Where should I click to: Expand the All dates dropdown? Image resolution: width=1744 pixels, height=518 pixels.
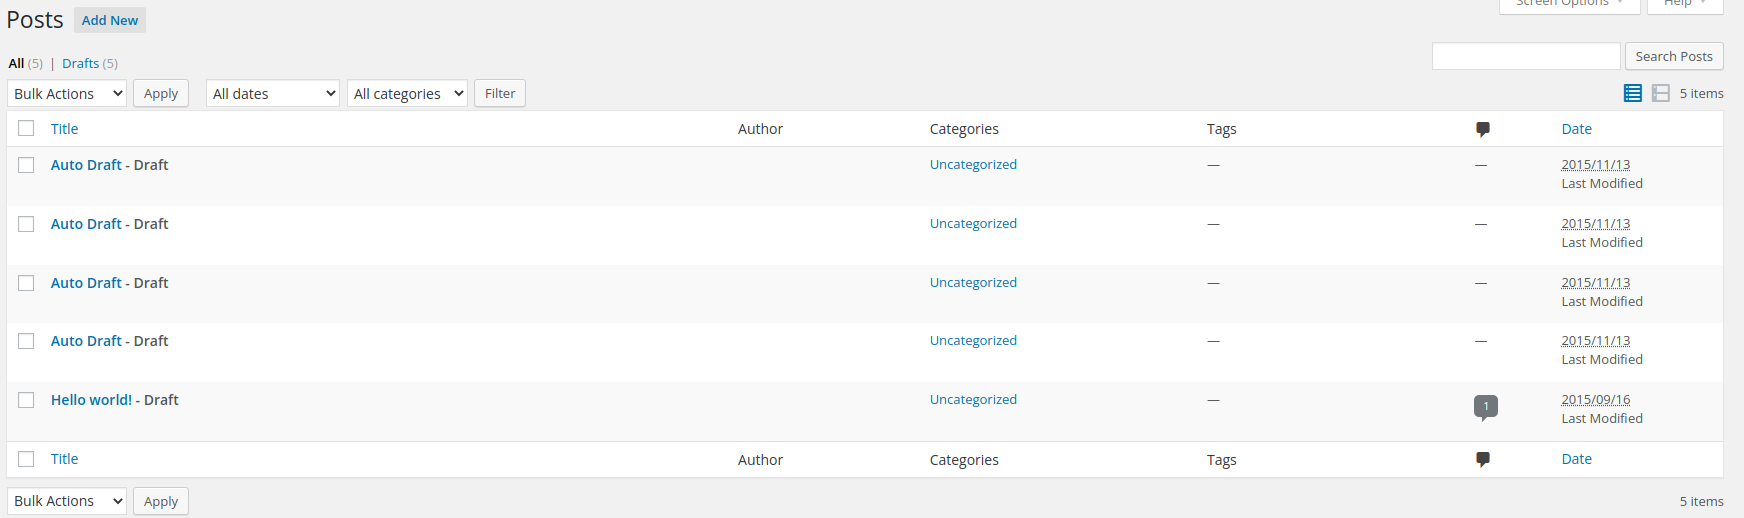(x=273, y=93)
